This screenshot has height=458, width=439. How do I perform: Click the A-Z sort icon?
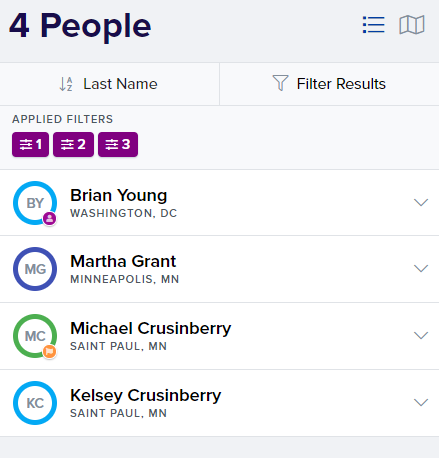(x=66, y=84)
